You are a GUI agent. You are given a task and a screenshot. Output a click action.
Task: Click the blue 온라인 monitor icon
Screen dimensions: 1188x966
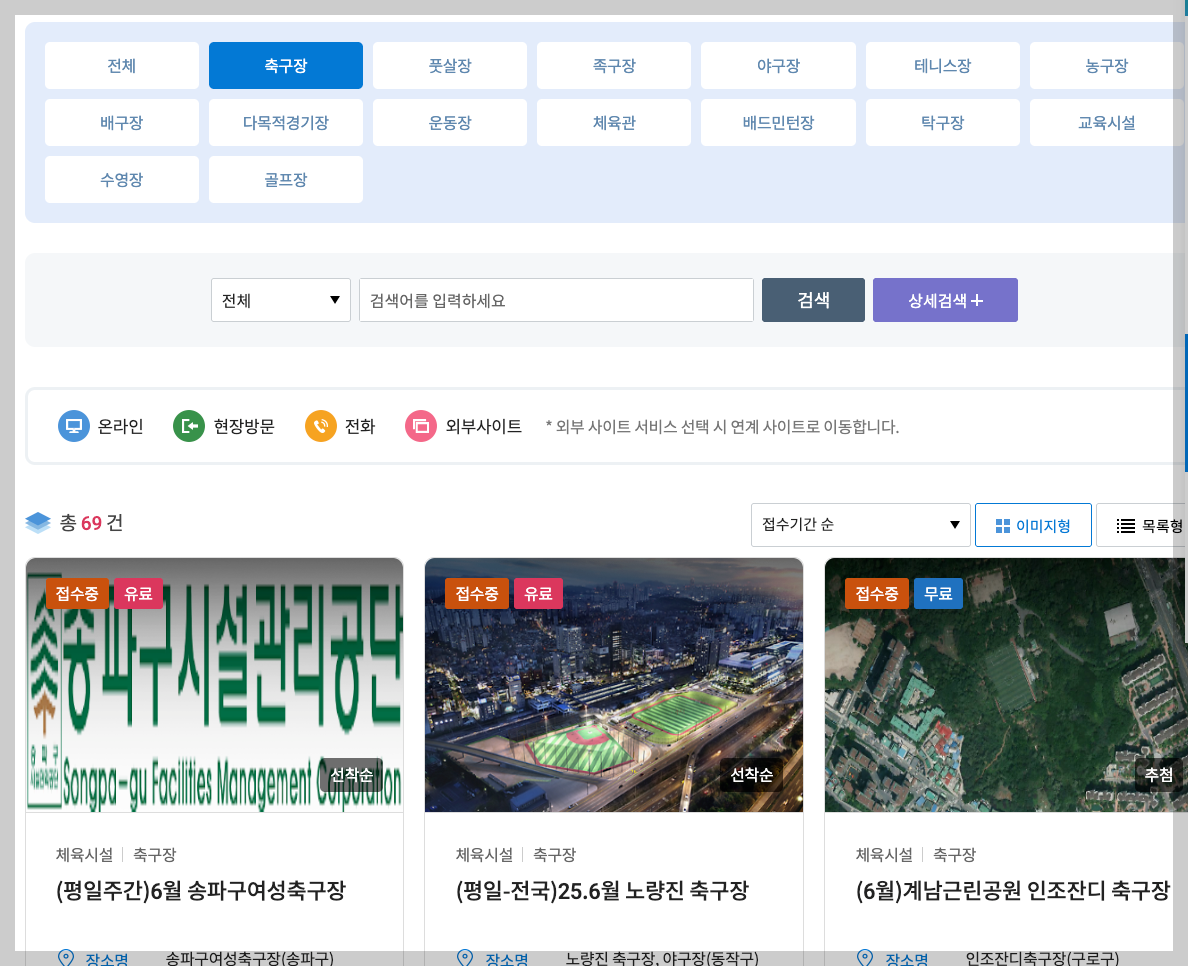click(73, 426)
